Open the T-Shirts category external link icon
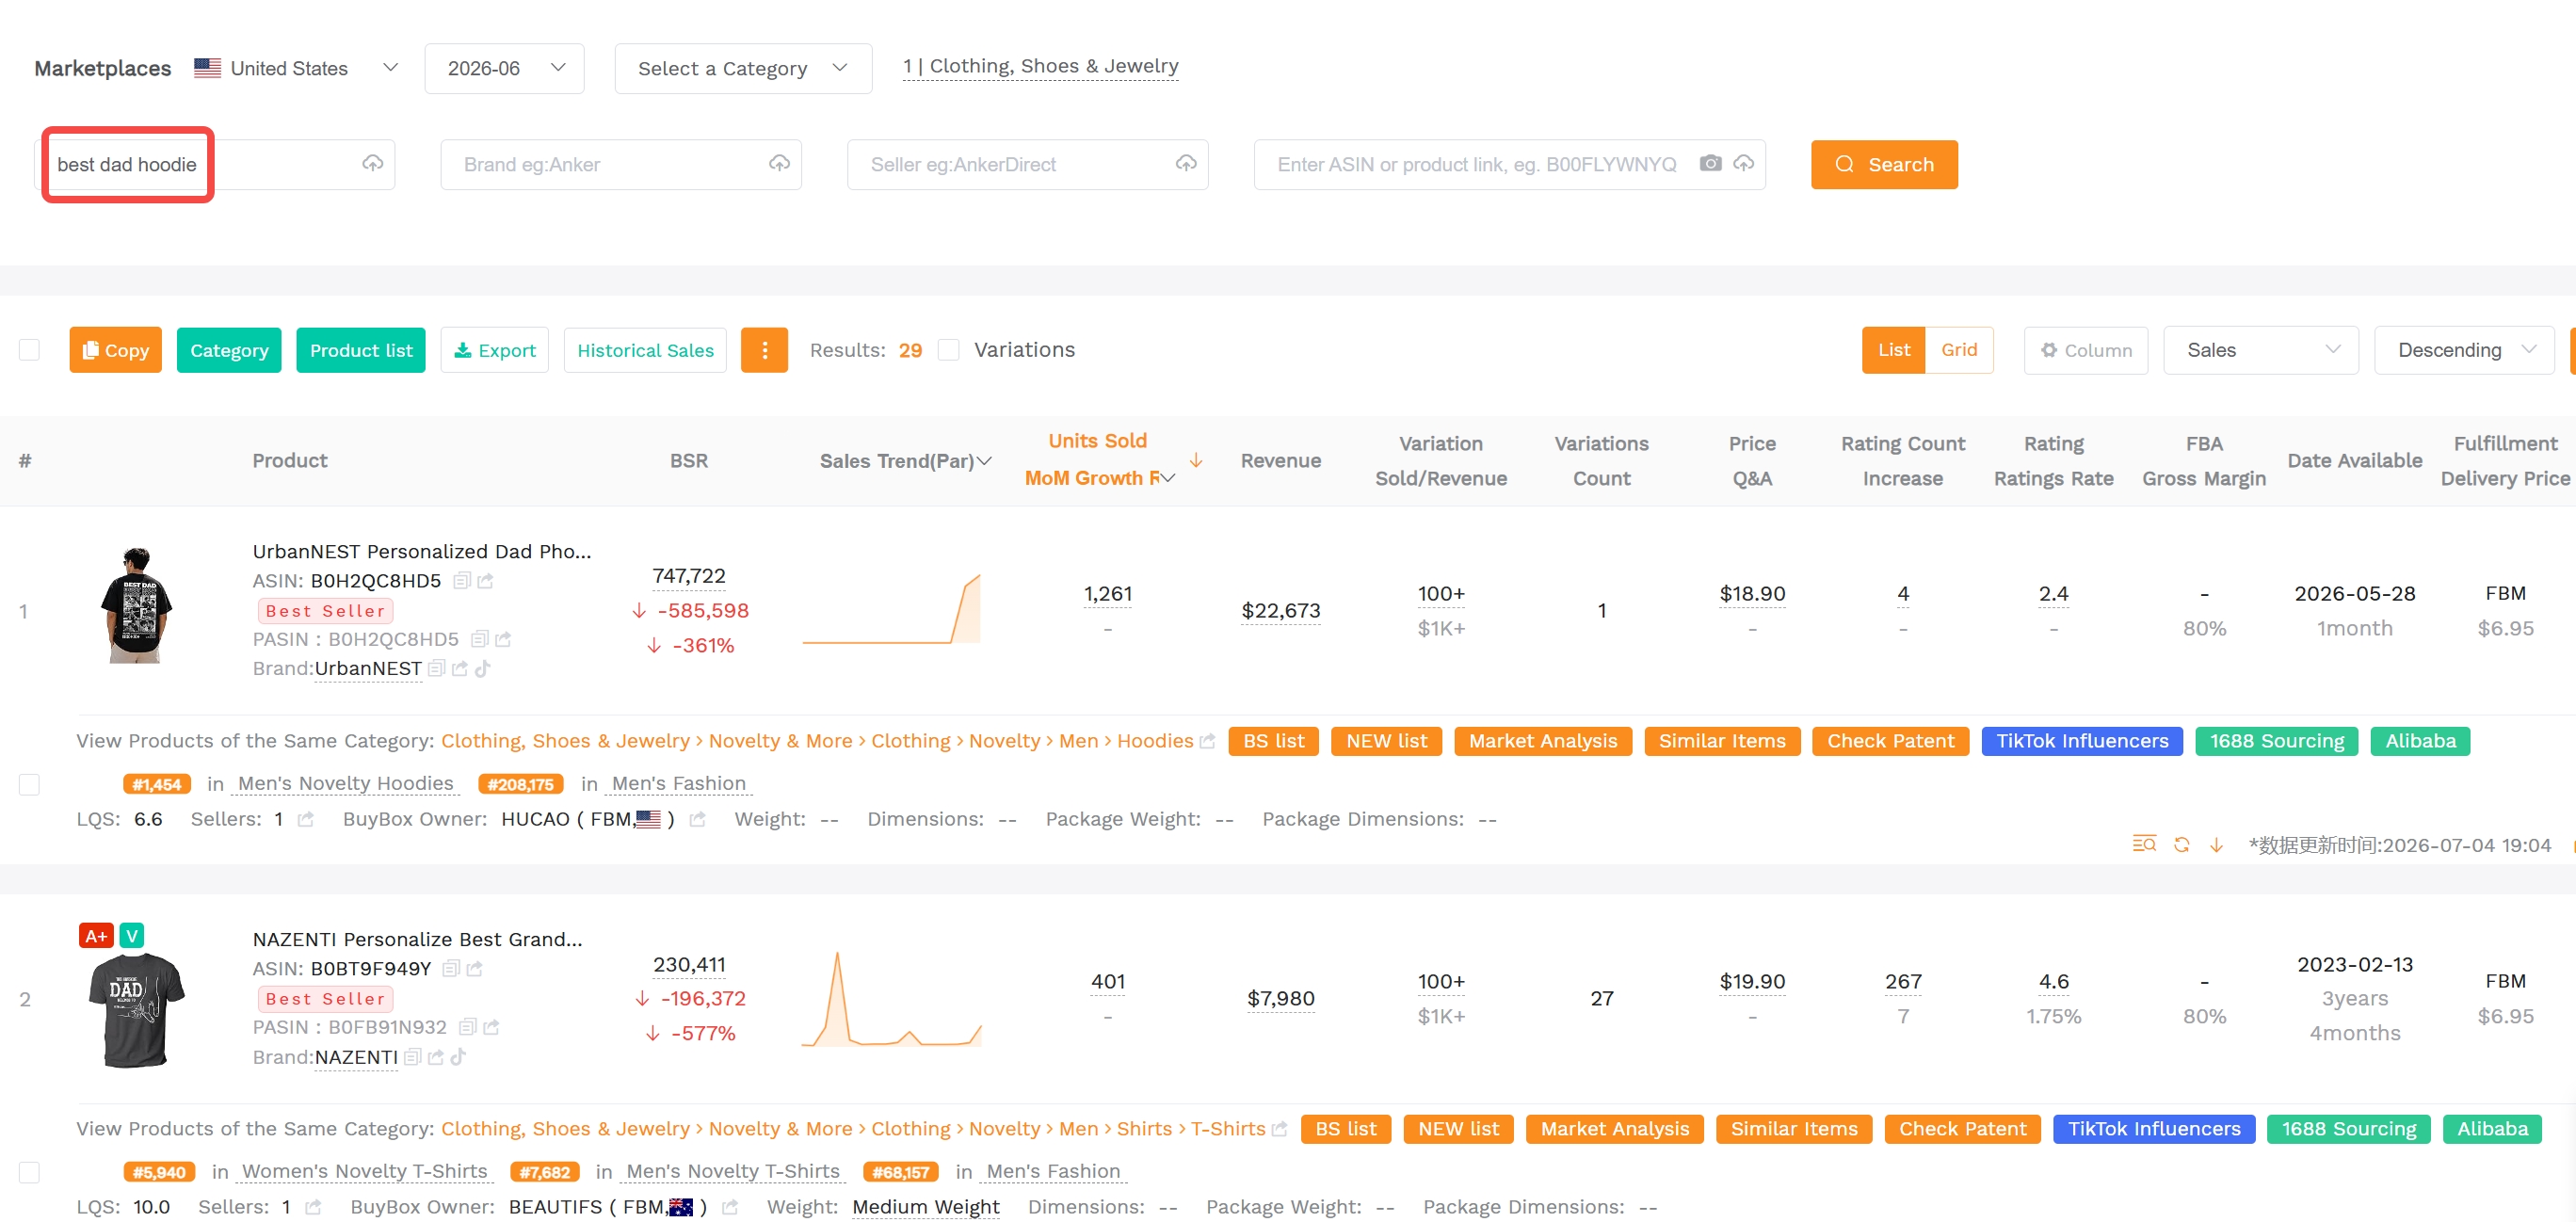 (1279, 1129)
